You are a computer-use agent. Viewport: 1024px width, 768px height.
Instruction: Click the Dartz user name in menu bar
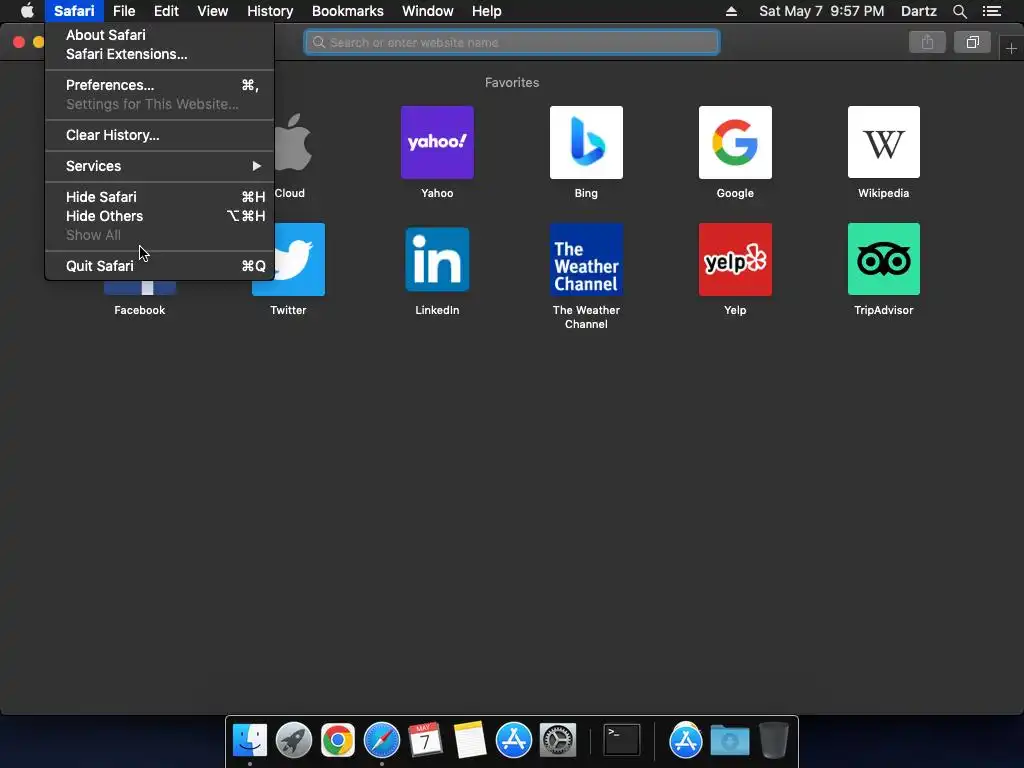tap(918, 11)
